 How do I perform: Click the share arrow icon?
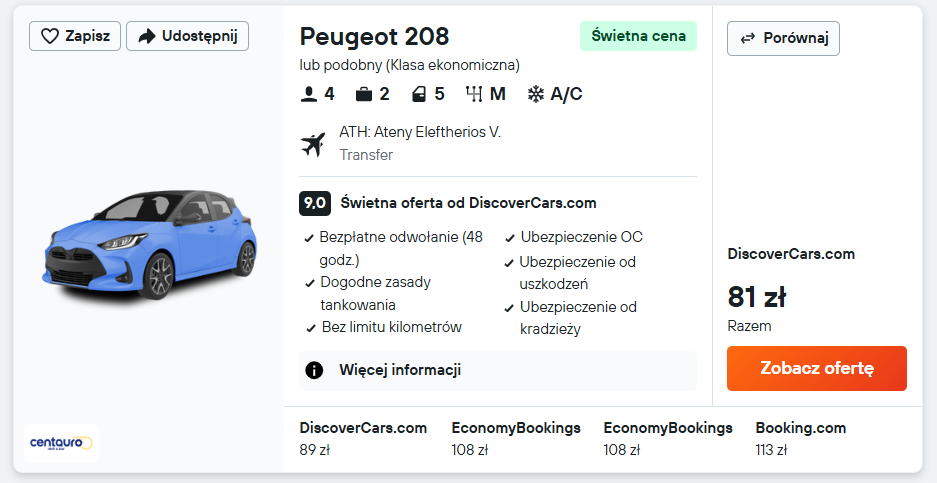[x=146, y=36]
